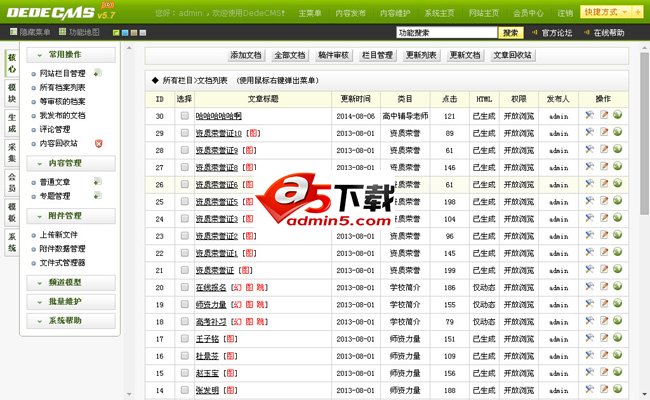Click the 添加文档 button
This screenshot has height=400, width=650.
coord(246,55)
